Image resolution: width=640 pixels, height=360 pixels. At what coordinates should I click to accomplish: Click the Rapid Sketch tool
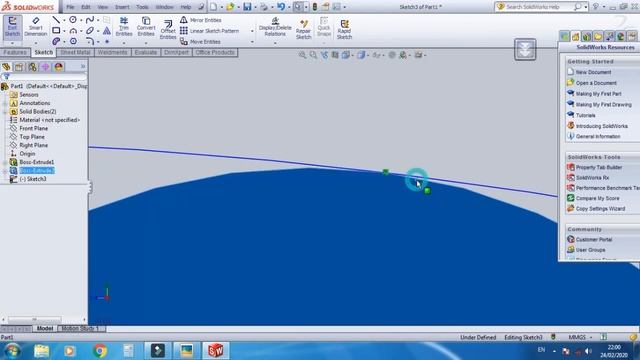tap(344, 29)
